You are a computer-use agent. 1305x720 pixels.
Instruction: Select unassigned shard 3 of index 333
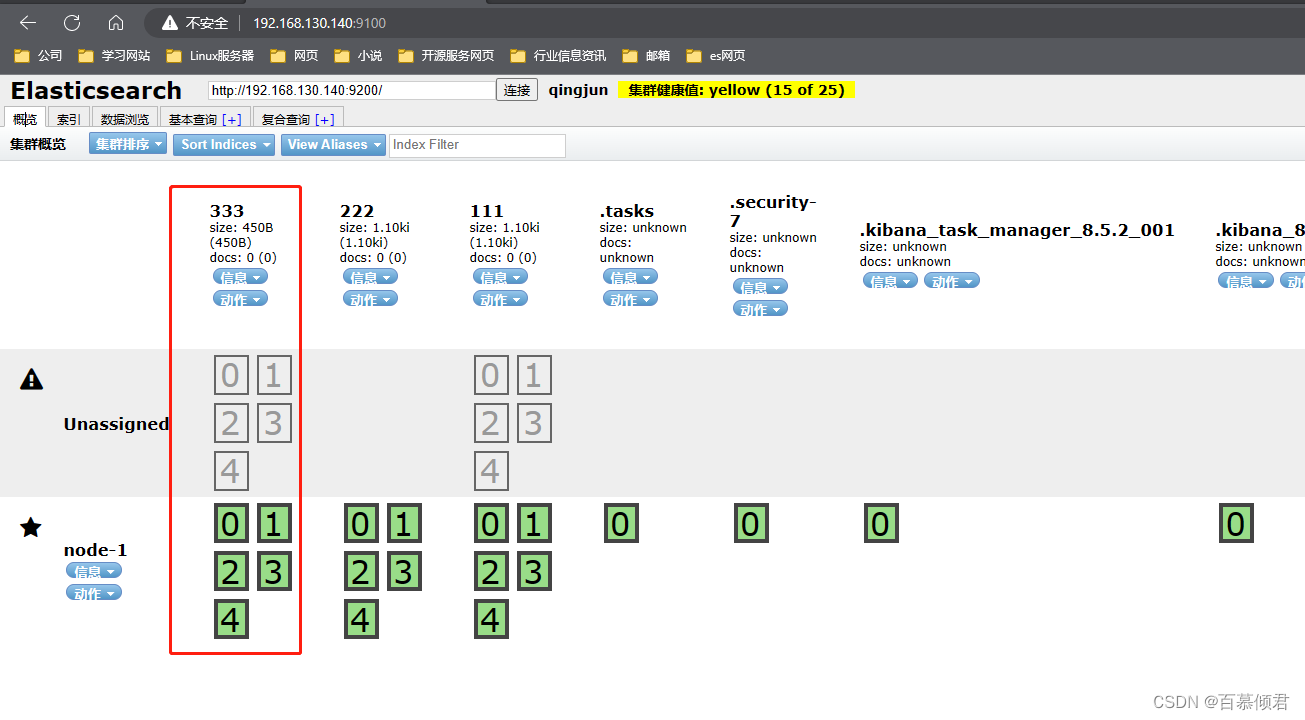274,423
